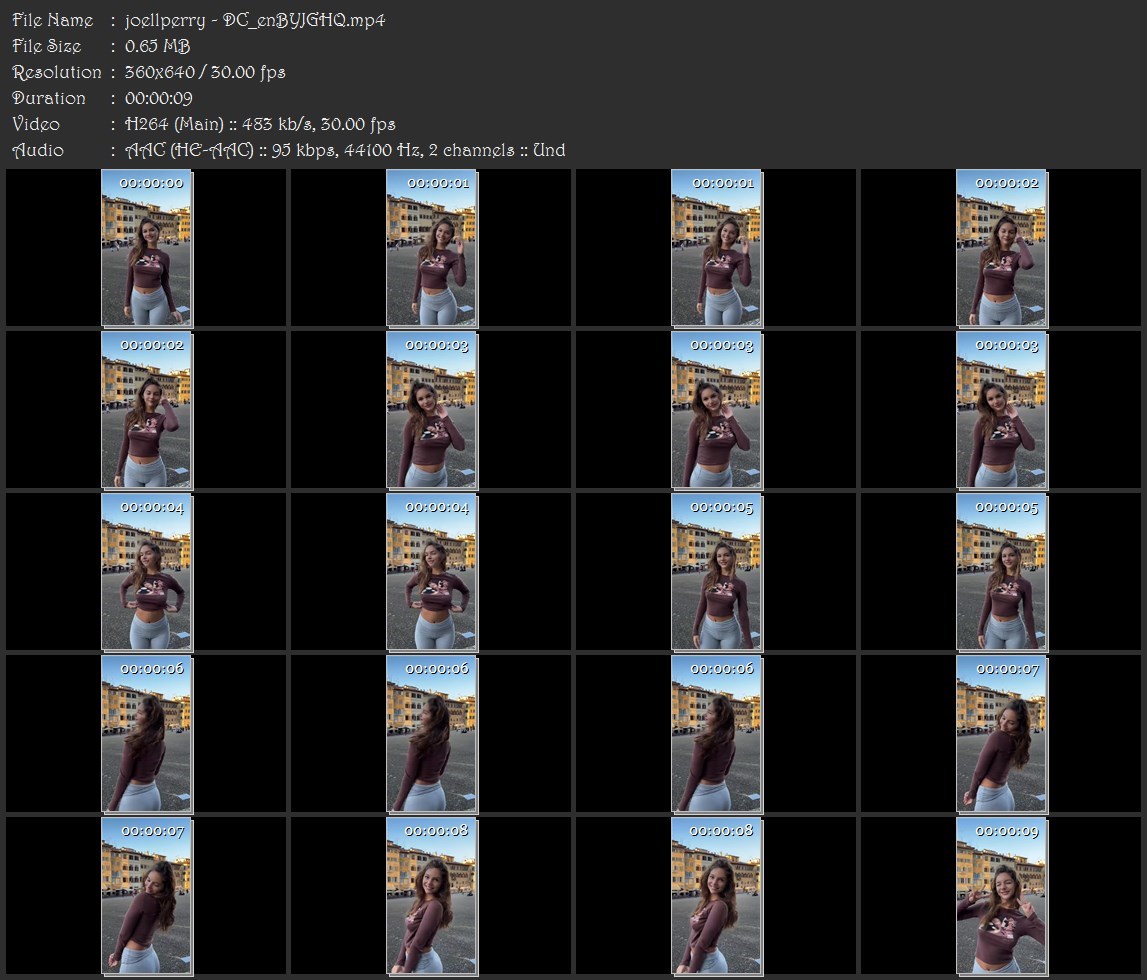Select the second thumbnail stamped 00:00:06
Viewport: 1147px width, 980px height.
pos(432,734)
